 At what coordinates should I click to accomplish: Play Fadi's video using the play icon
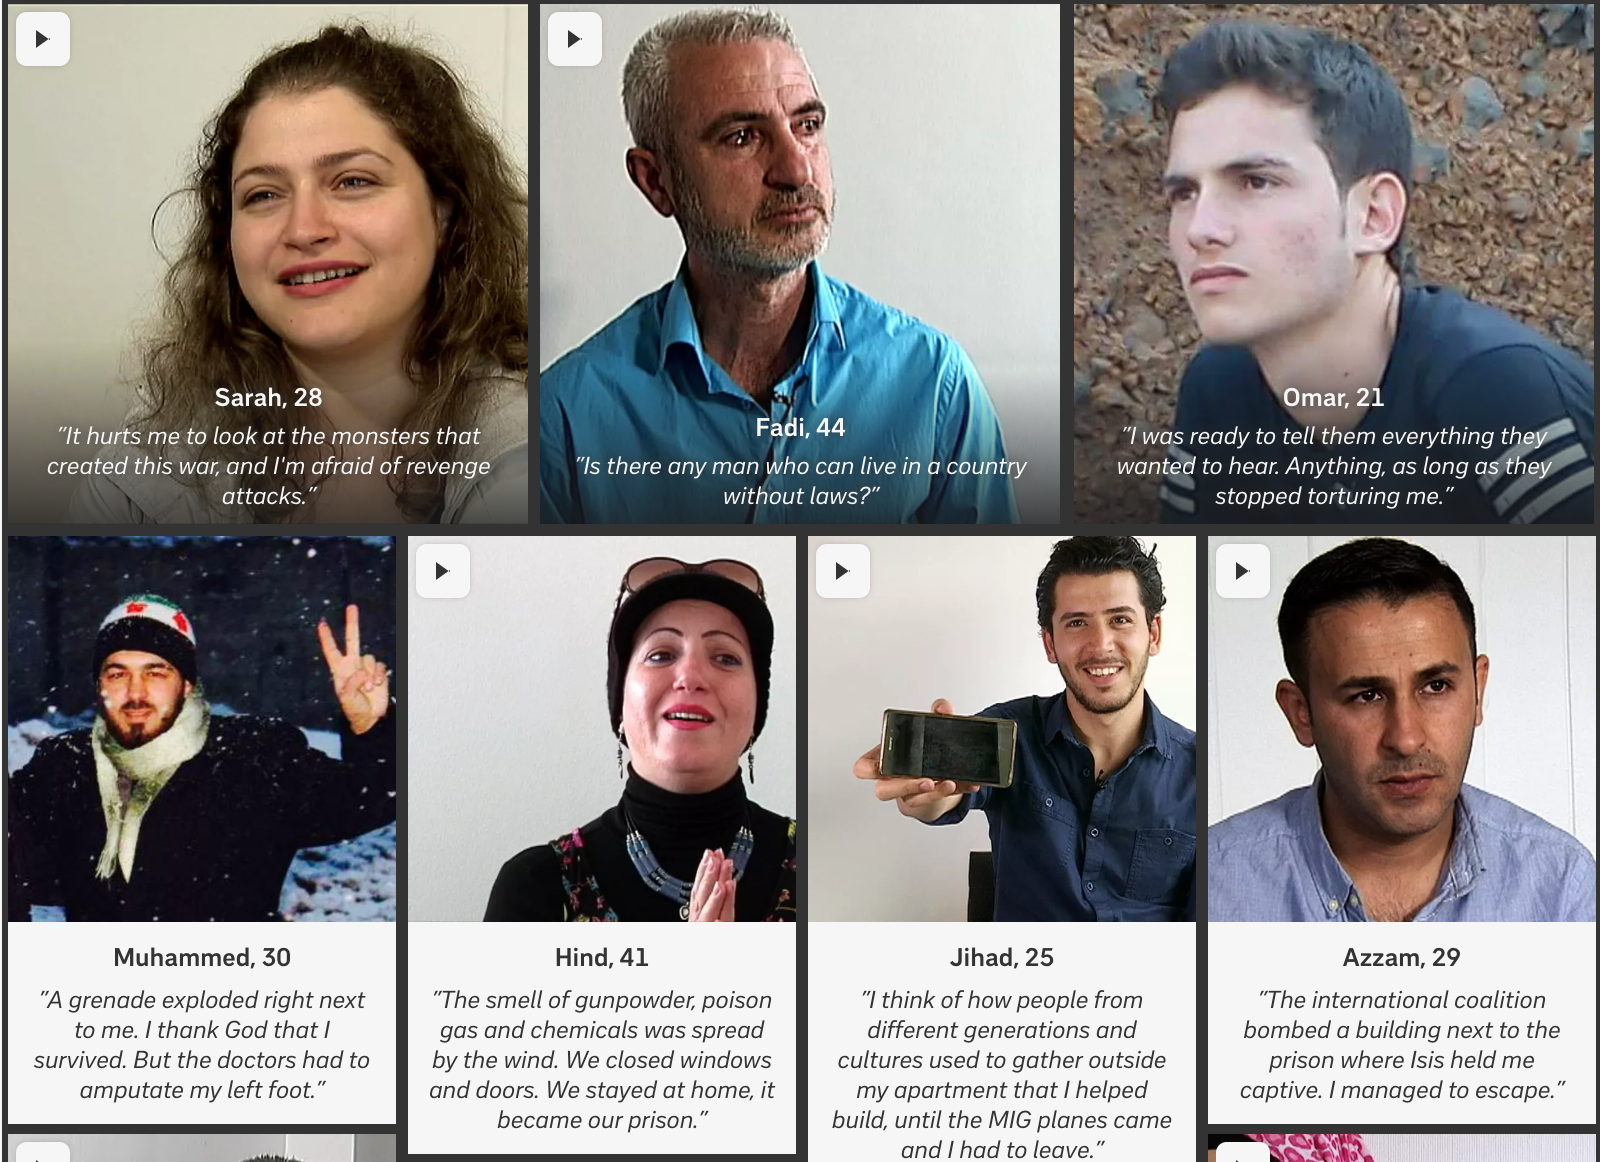(575, 39)
